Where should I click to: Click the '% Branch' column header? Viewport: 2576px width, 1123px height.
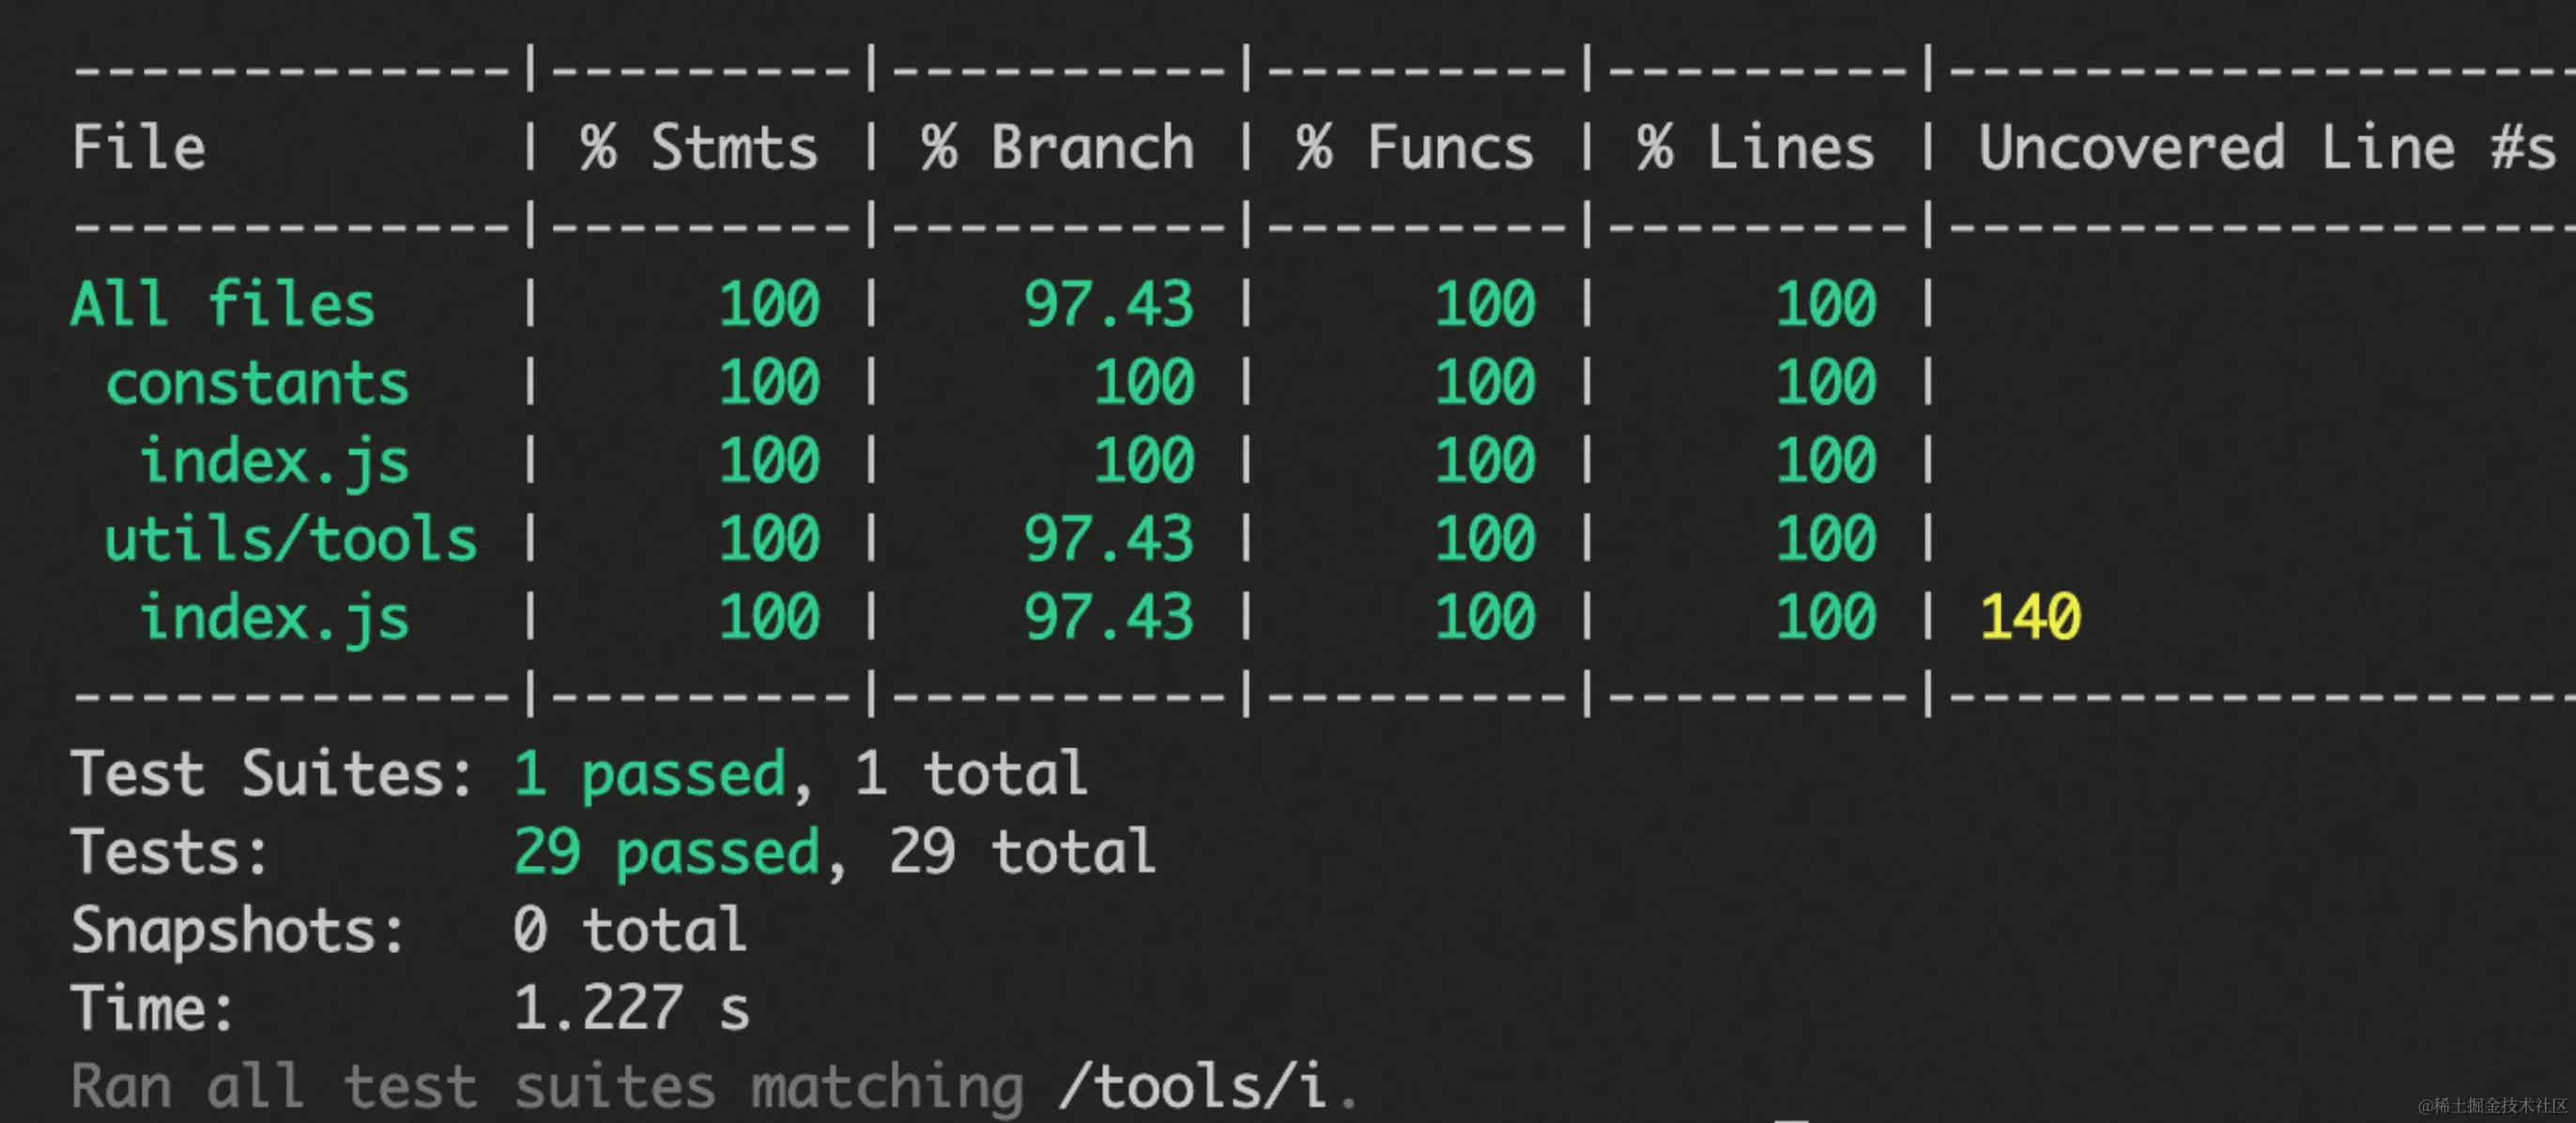coord(1058,148)
